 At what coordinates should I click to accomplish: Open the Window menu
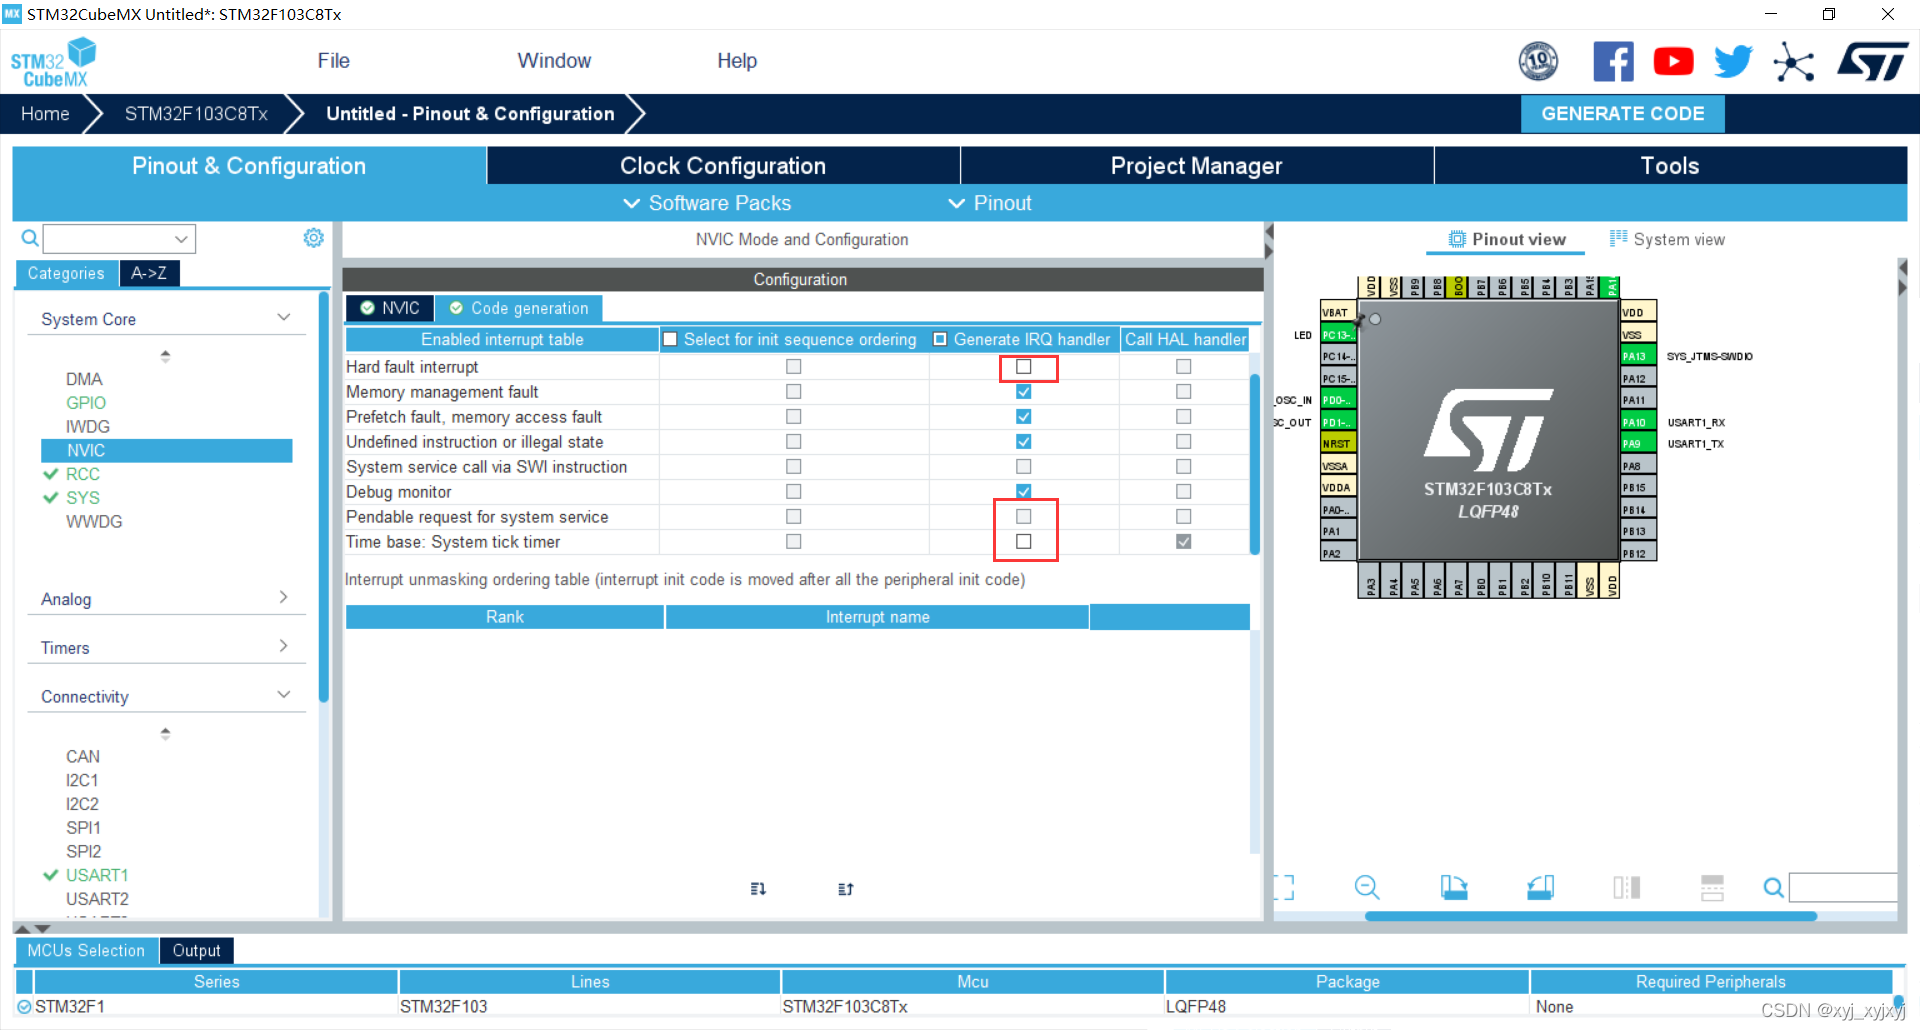tap(554, 61)
